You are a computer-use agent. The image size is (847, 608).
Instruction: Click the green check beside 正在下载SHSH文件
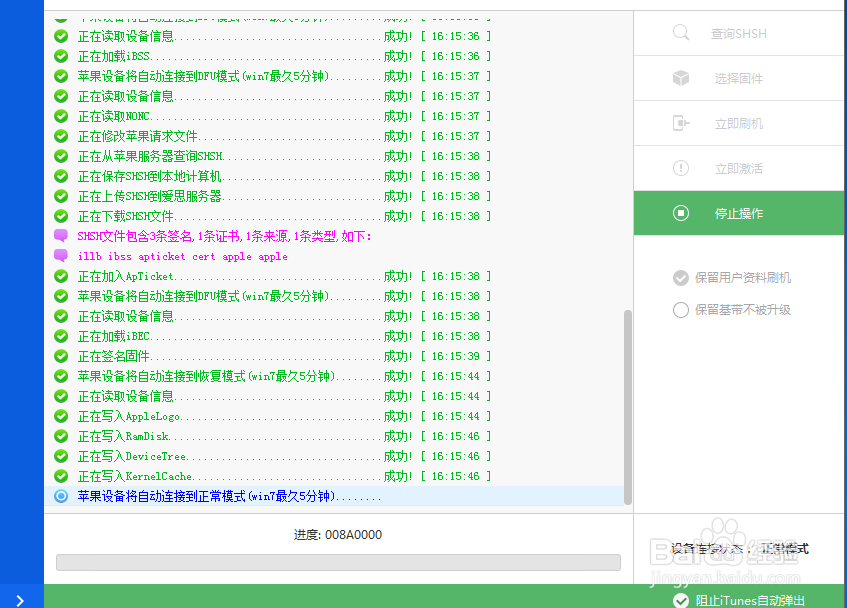point(62,216)
